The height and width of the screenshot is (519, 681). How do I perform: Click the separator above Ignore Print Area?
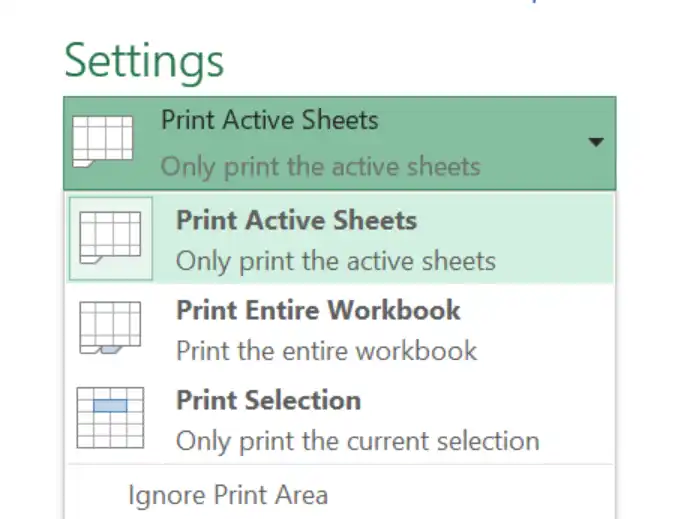click(x=340, y=464)
